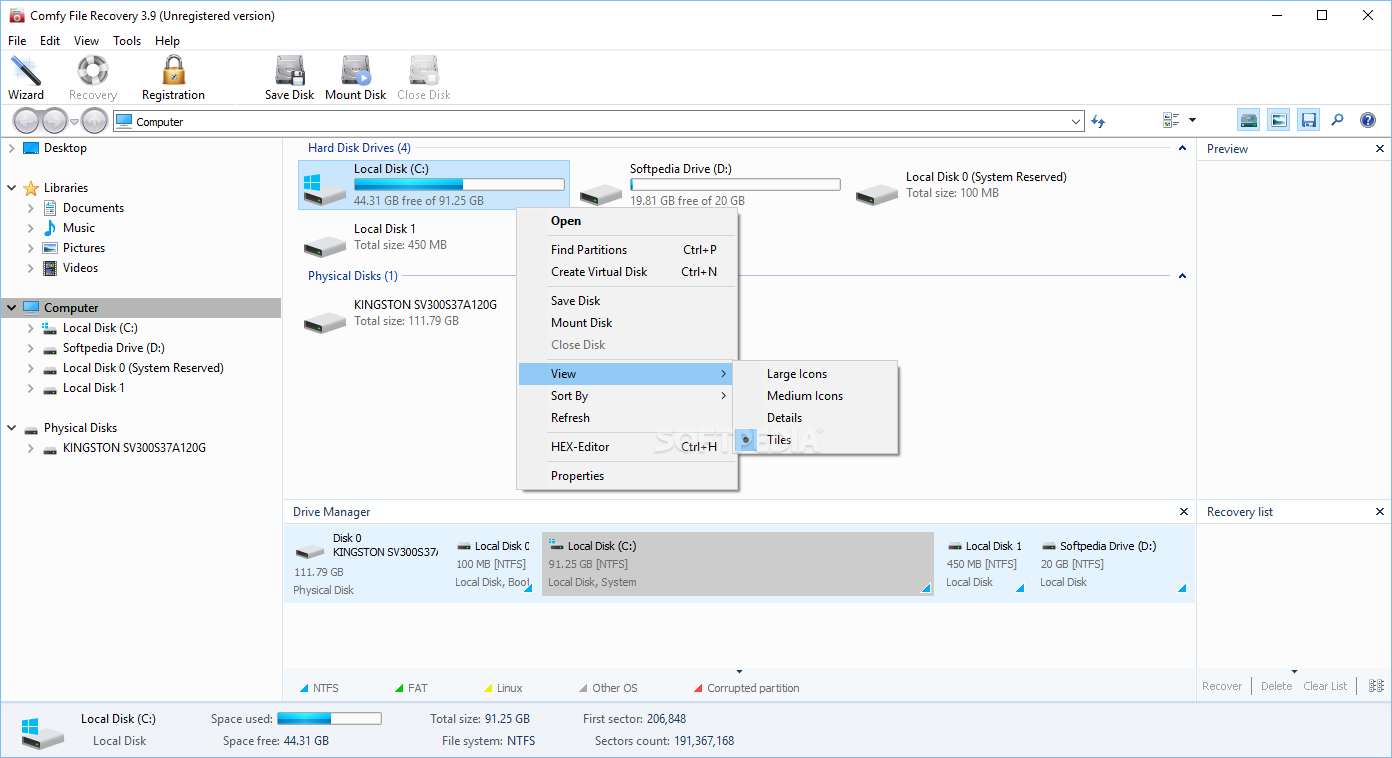The width and height of the screenshot is (1392, 758).
Task: Expand Softpedia Drive (D:) in tree
Action: pos(31,348)
